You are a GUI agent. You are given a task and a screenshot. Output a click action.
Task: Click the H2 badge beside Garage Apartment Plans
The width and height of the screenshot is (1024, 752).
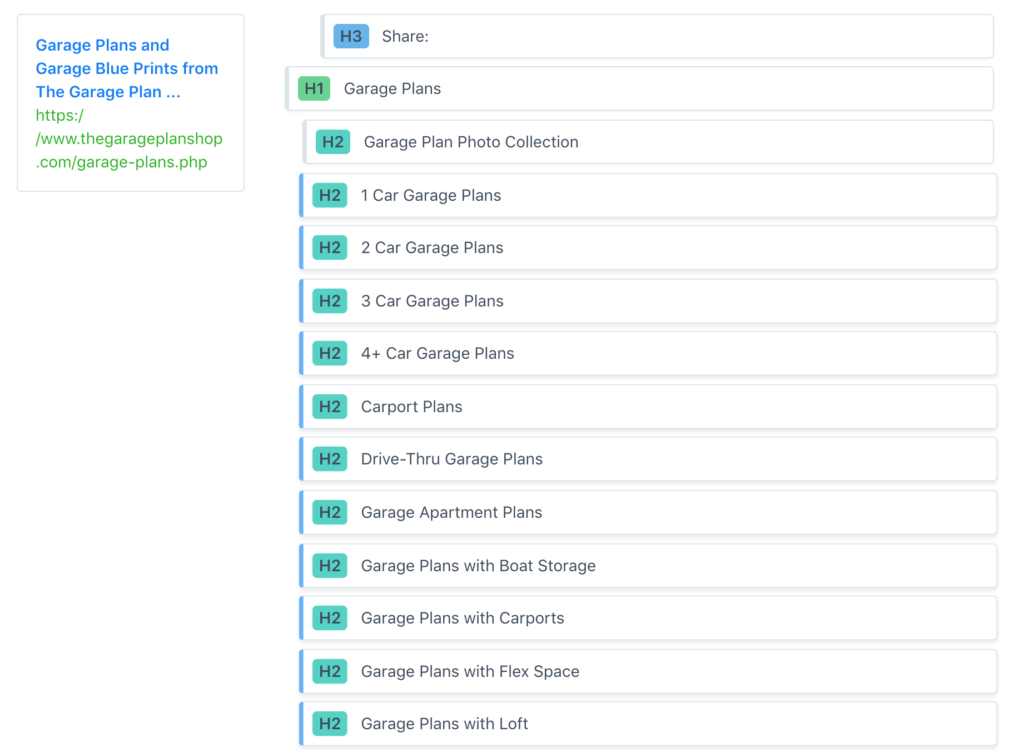[x=330, y=512]
